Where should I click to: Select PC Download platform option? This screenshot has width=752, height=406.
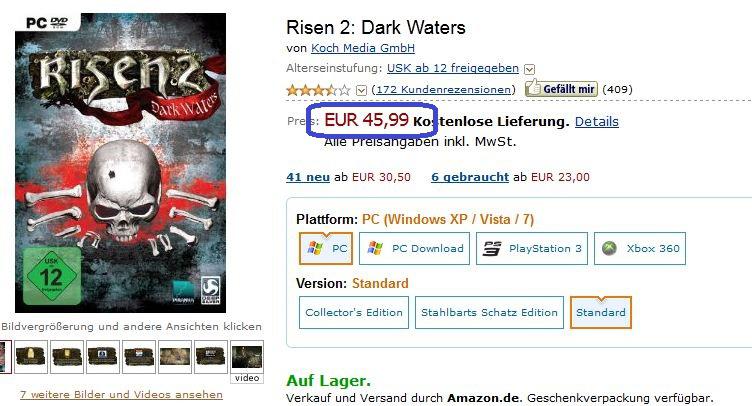pos(414,248)
